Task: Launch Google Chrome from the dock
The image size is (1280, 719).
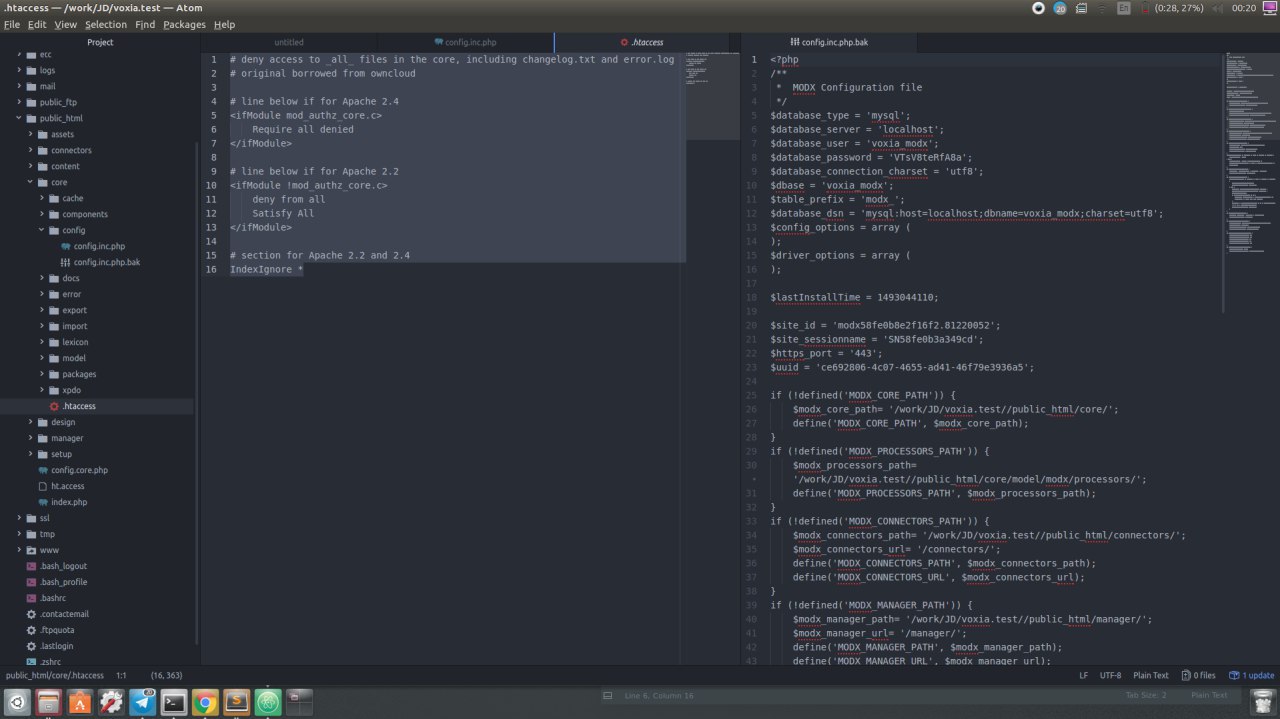Action: [205, 703]
